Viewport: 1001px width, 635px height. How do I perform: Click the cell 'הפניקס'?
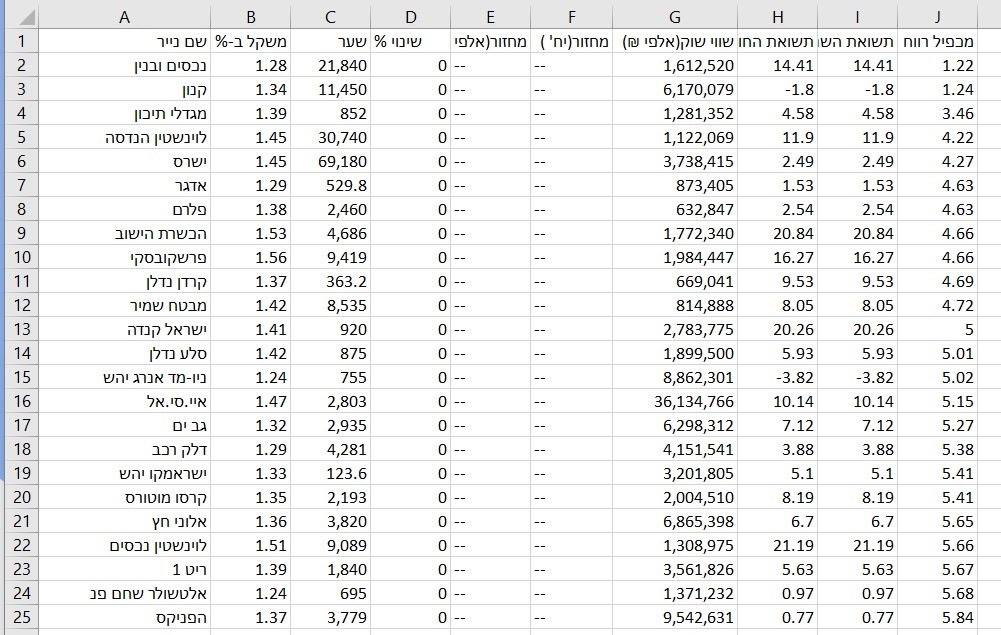(124, 617)
